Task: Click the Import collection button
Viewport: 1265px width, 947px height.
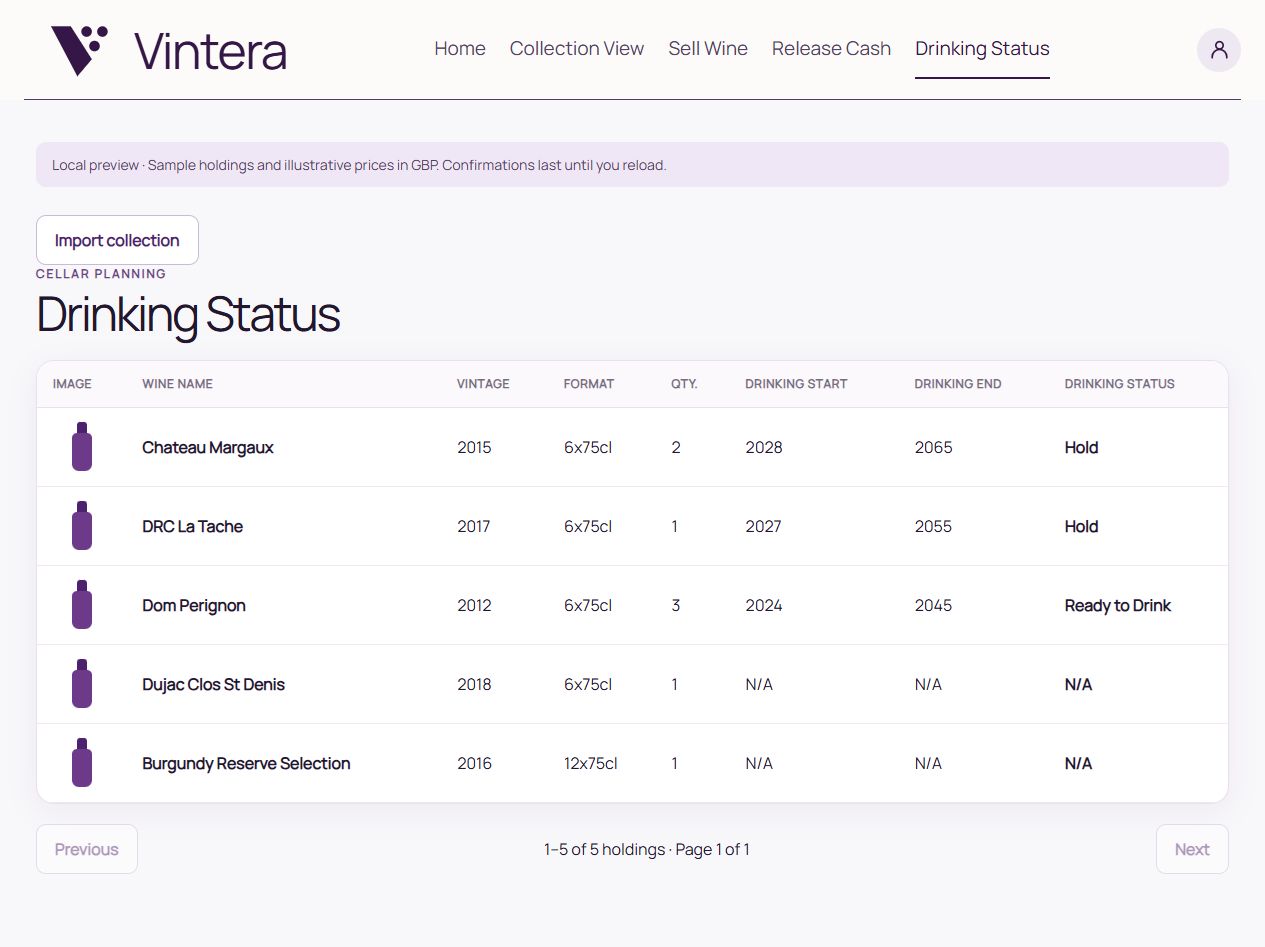Action: coord(117,240)
